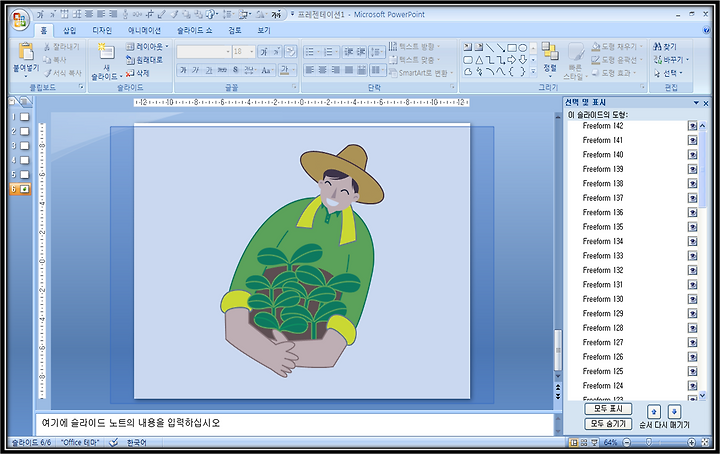Screen dimensions: 720x454
Task: Open the font name combo box
Action: tap(203, 52)
